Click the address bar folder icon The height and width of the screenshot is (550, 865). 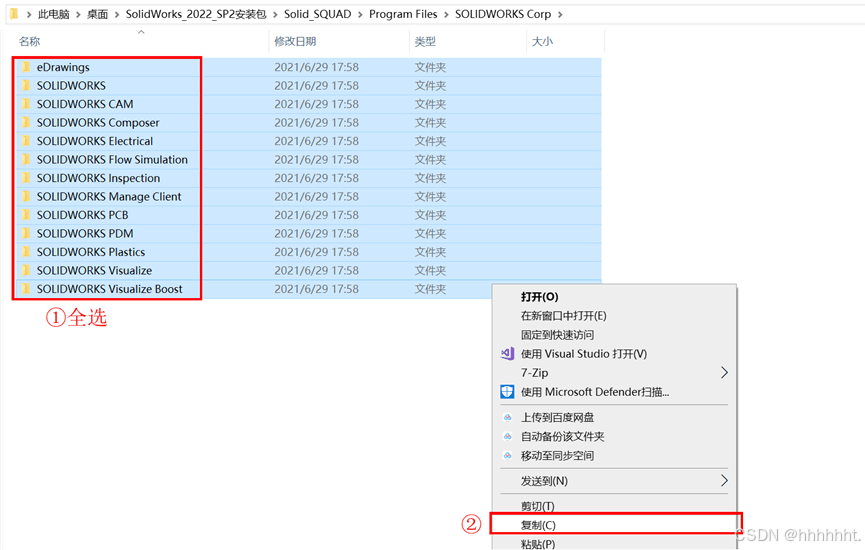click(14, 14)
